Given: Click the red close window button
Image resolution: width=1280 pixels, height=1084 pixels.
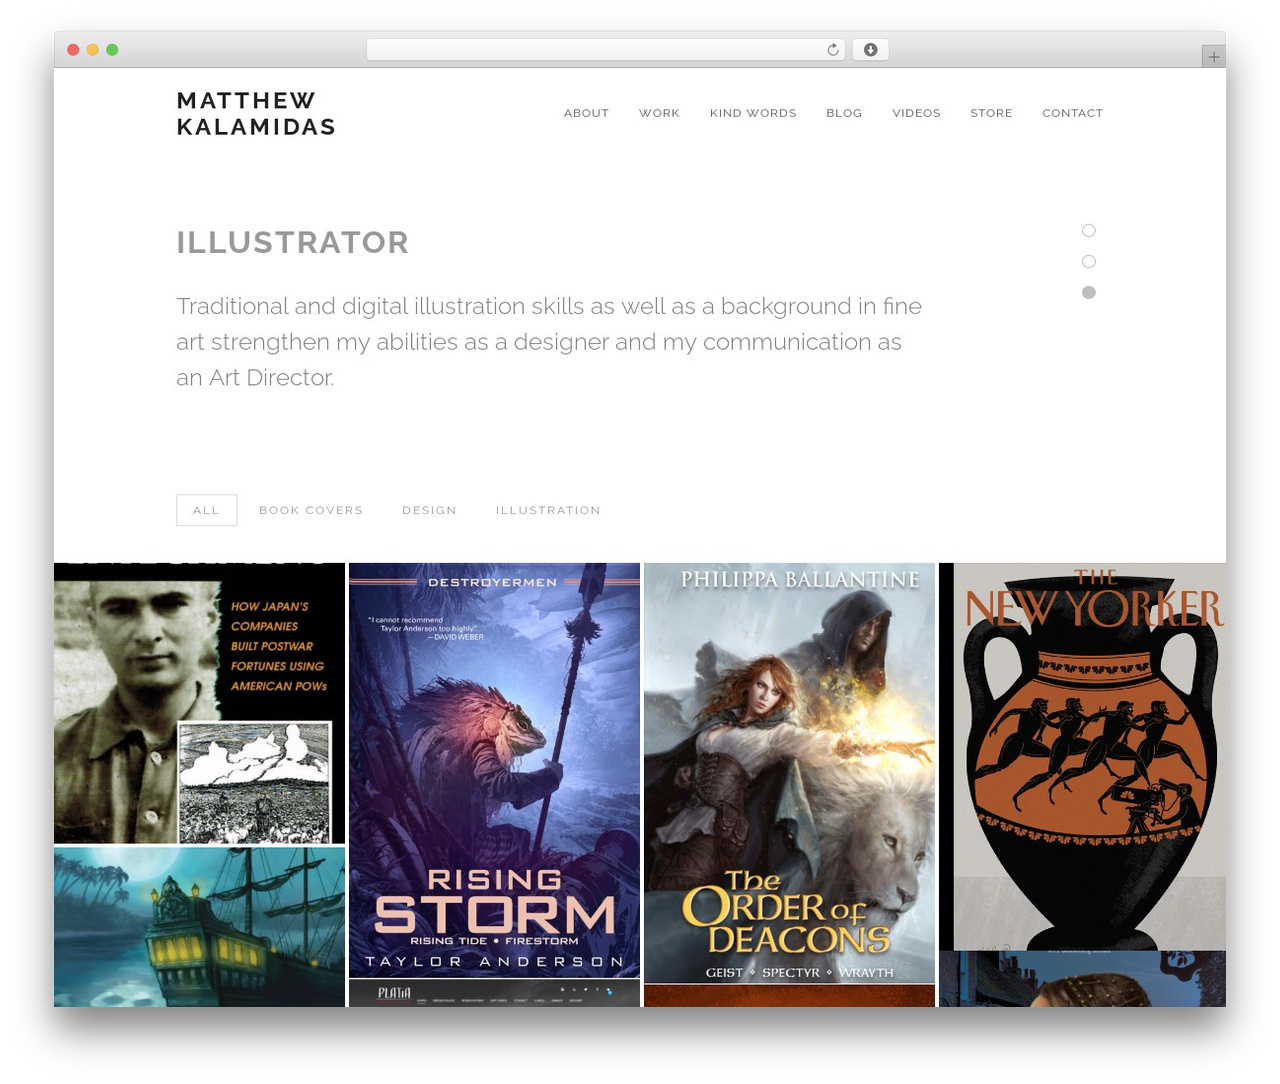Looking at the screenshot, I should pos(73,50).
